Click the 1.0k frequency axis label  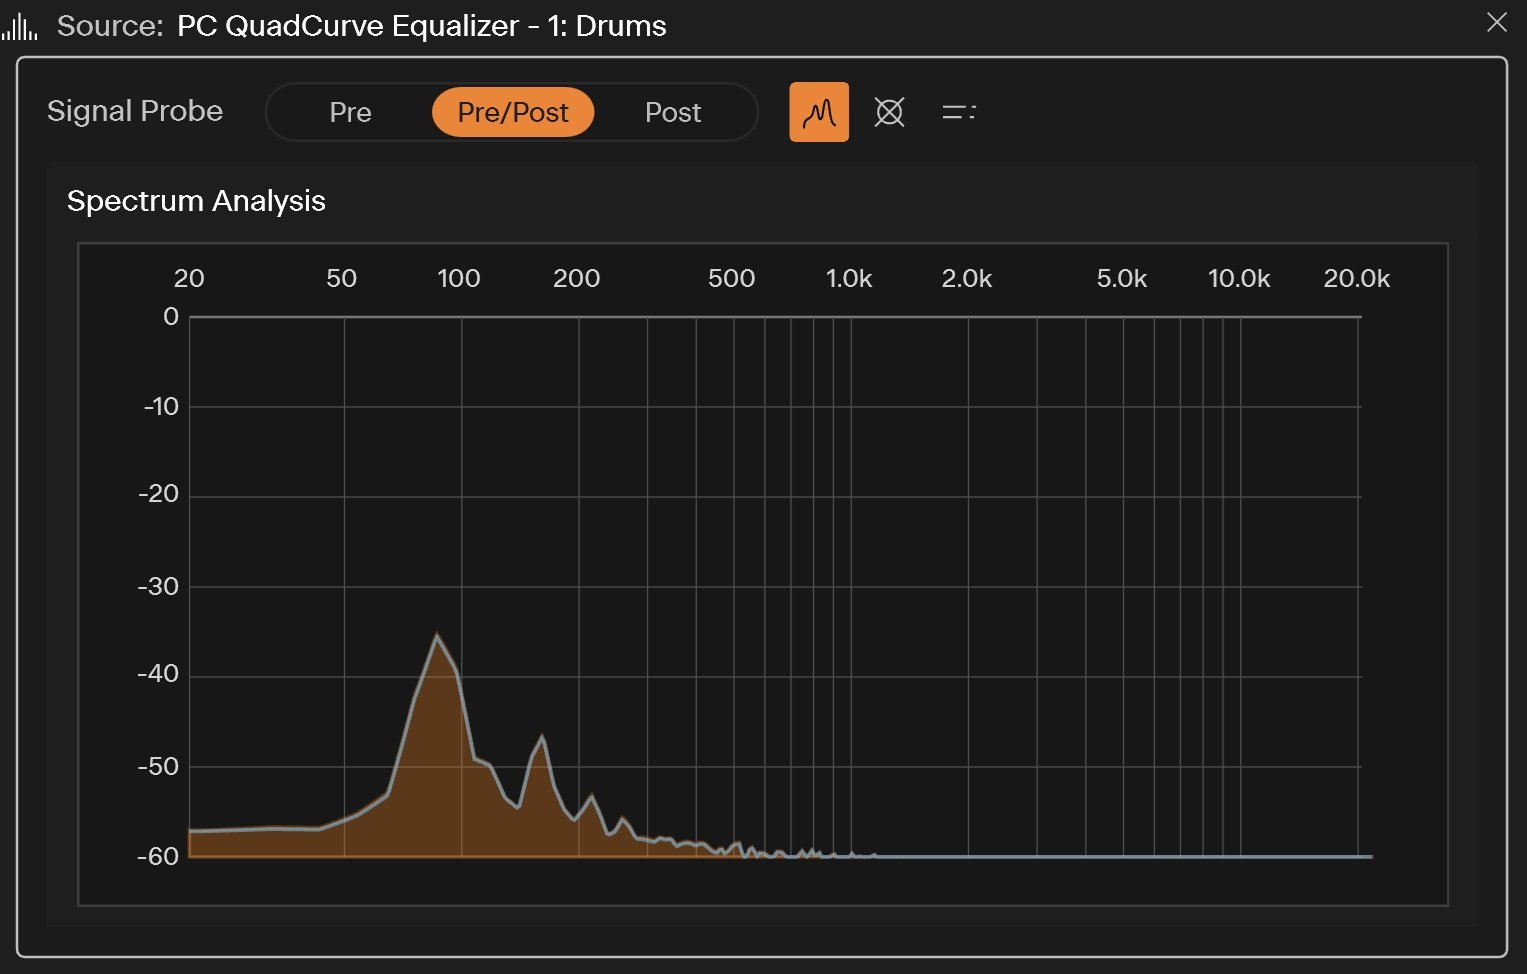click(x=849, y=279)
